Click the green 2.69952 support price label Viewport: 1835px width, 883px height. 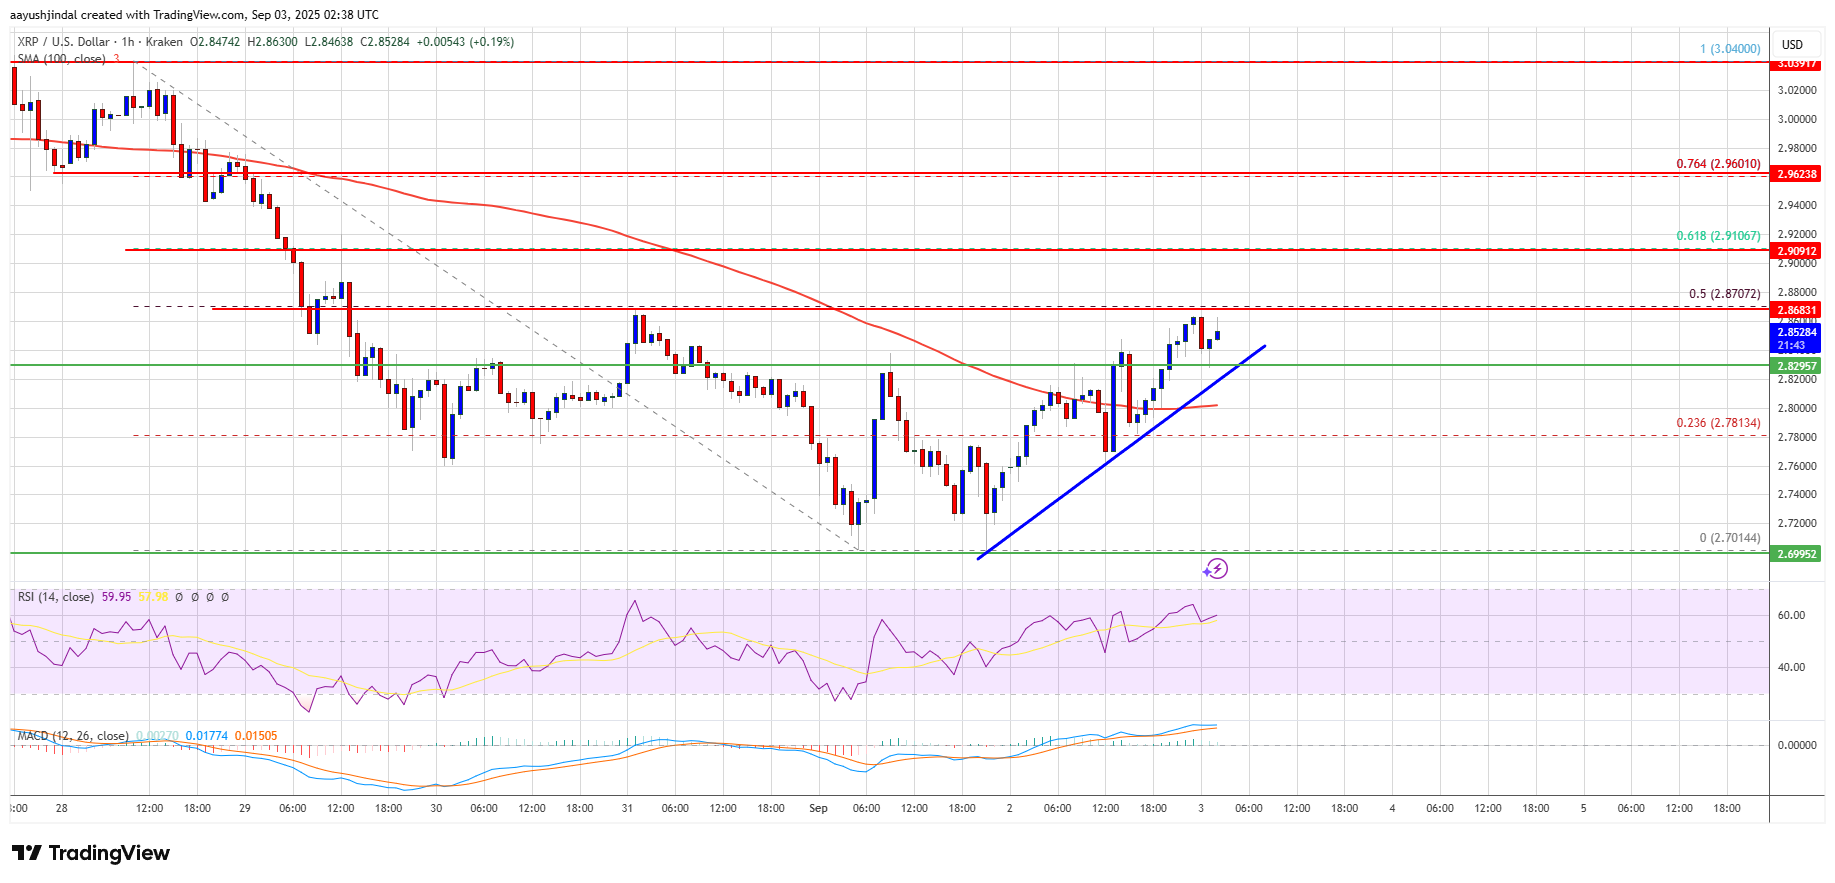tap(1796, 554)
